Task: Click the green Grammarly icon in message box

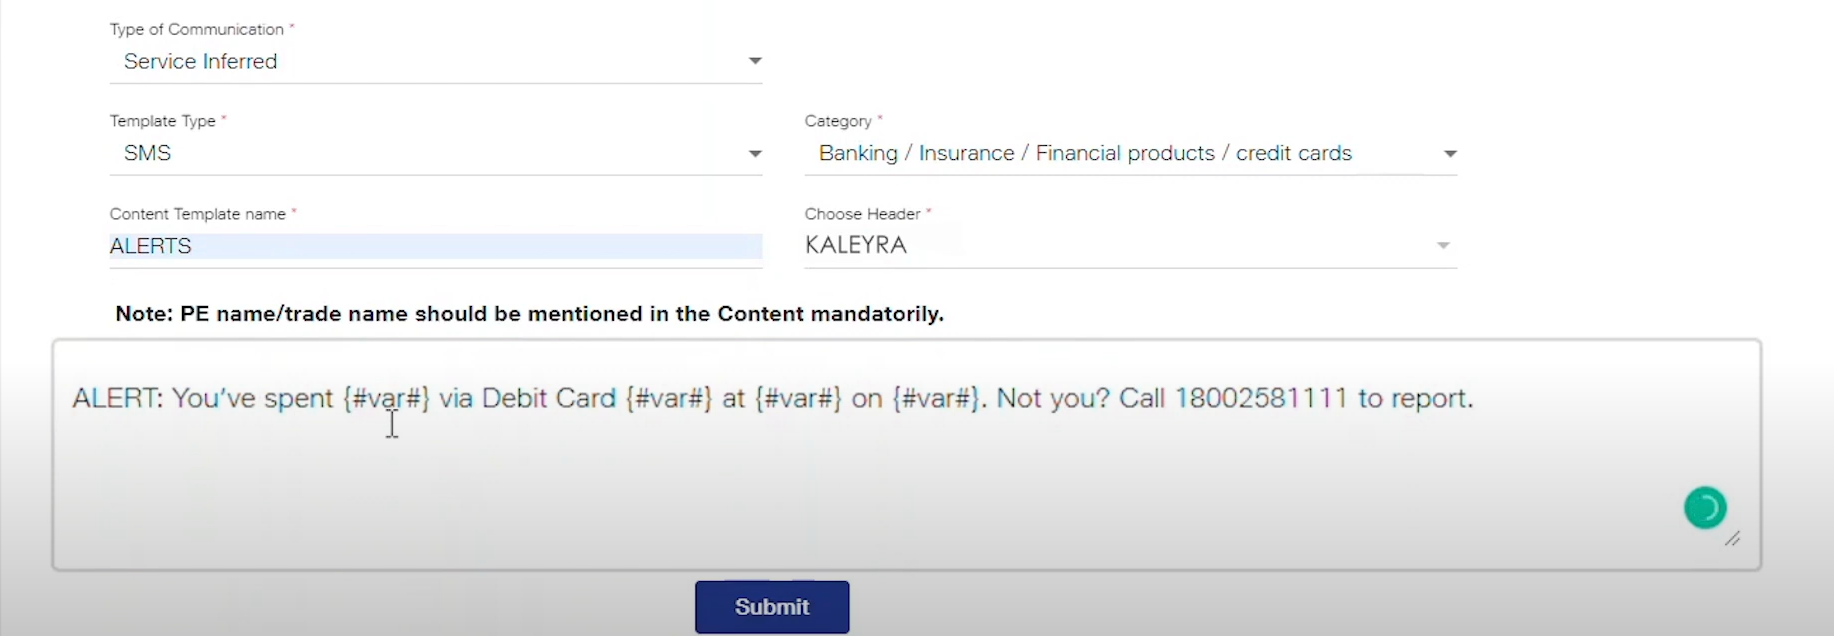Action: coord(1705,507)
